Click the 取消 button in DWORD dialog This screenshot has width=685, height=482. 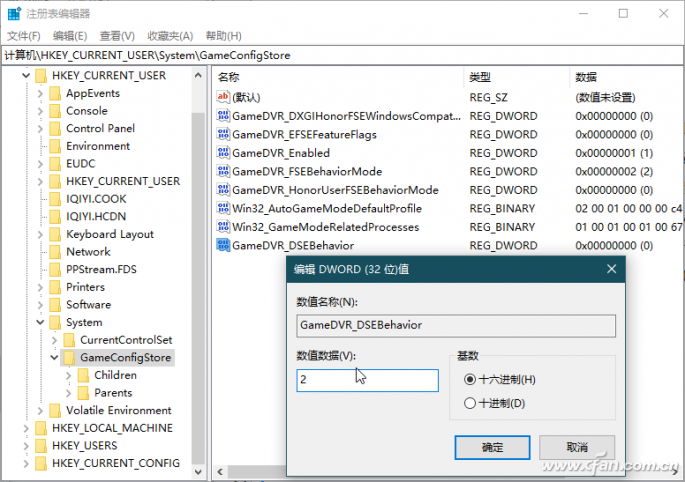tap(577, 447)
